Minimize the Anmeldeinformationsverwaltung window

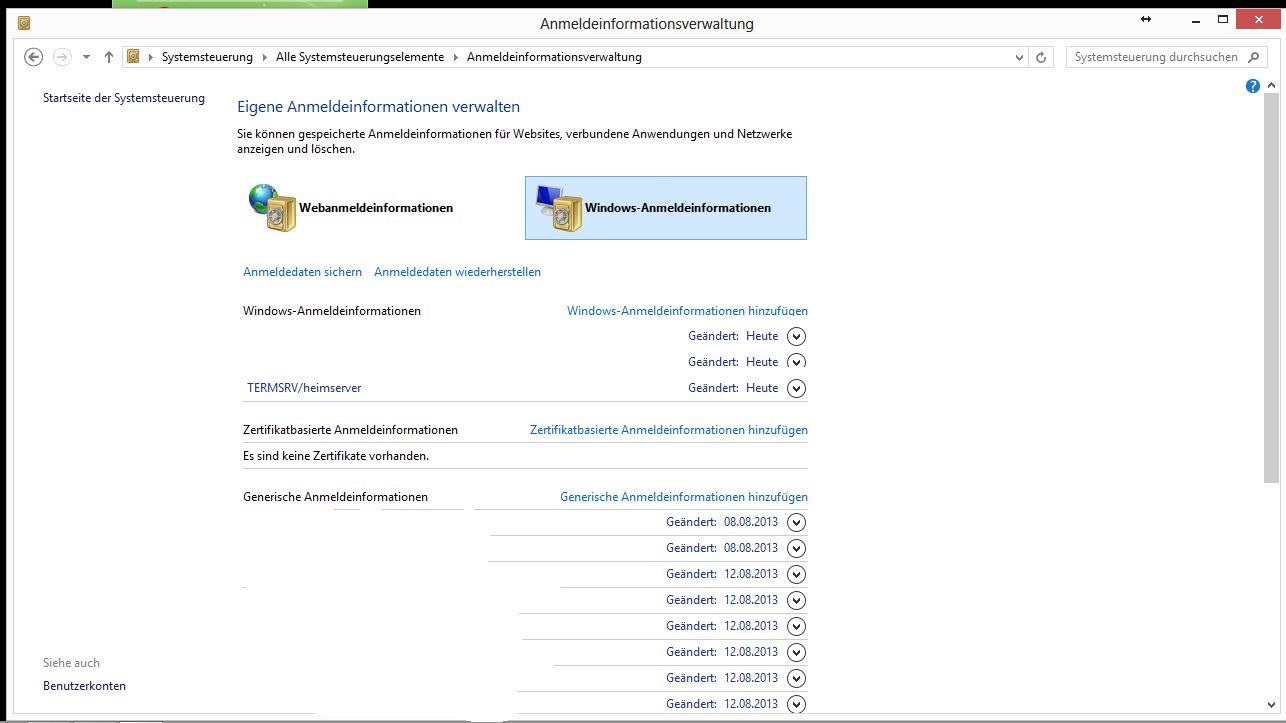tap(1196, 19)
